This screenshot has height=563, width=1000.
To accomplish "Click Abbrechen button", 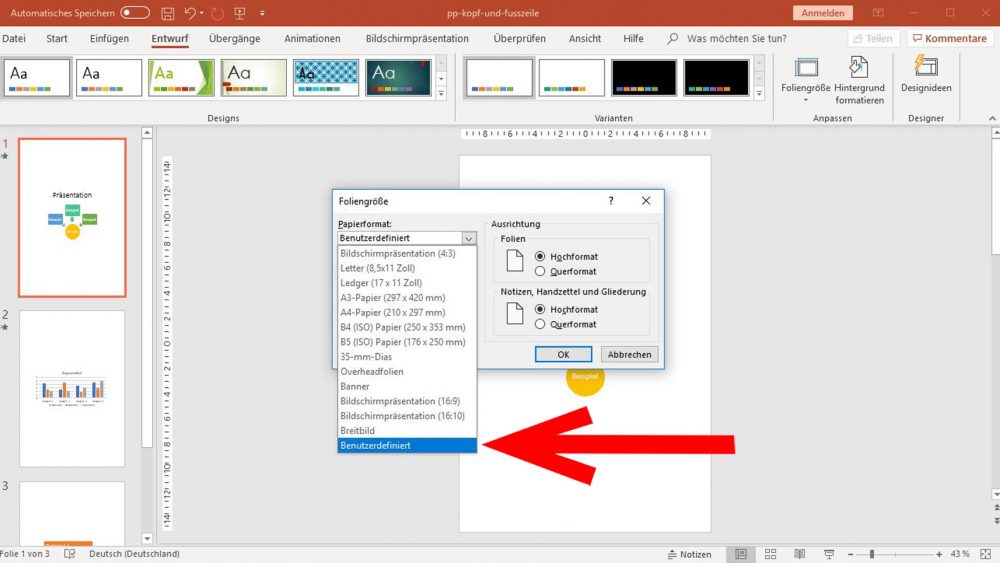I will coord(629,355).
